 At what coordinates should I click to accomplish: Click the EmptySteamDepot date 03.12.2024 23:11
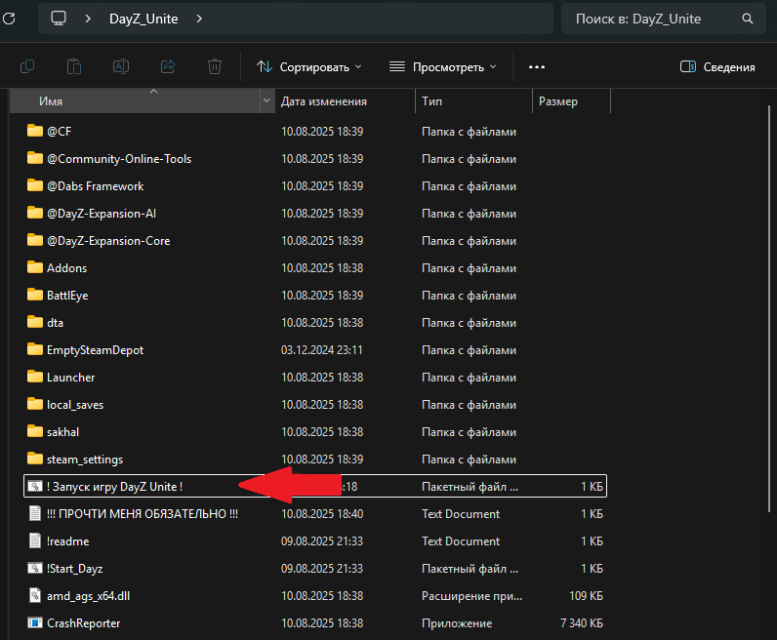tap(322, 350)
